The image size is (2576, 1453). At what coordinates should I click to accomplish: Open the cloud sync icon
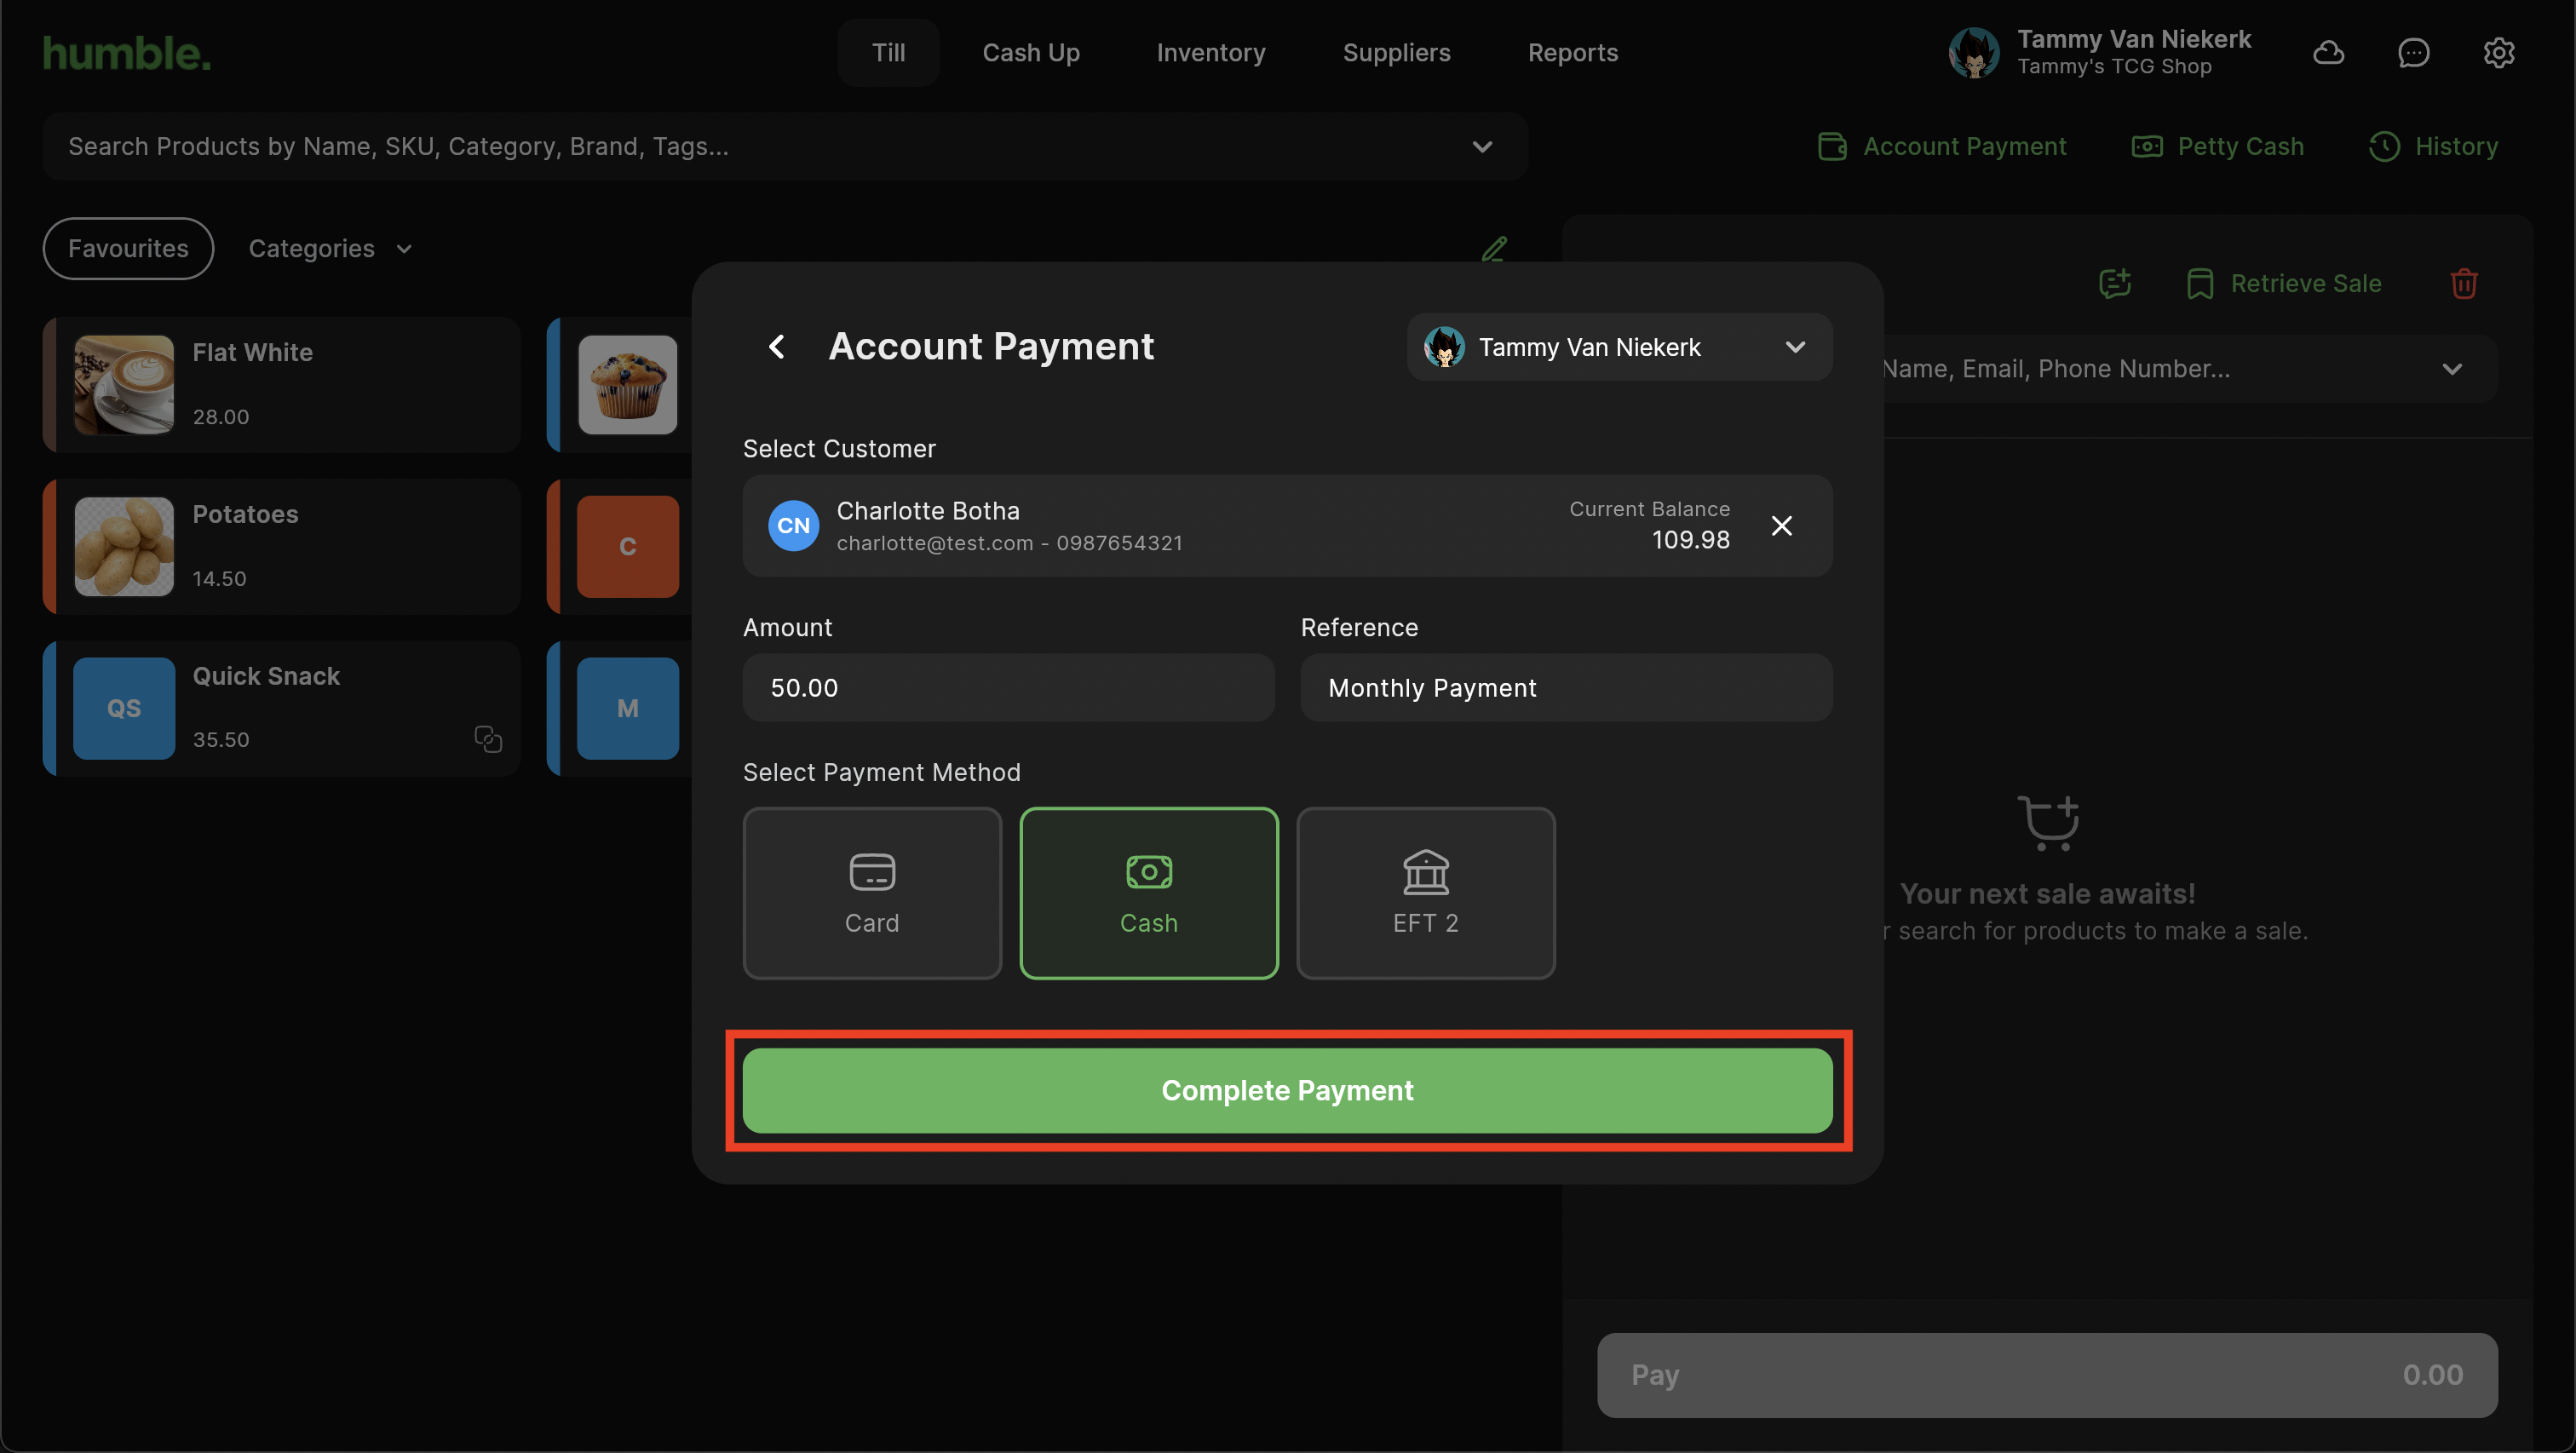click(x=2328, y=52)
